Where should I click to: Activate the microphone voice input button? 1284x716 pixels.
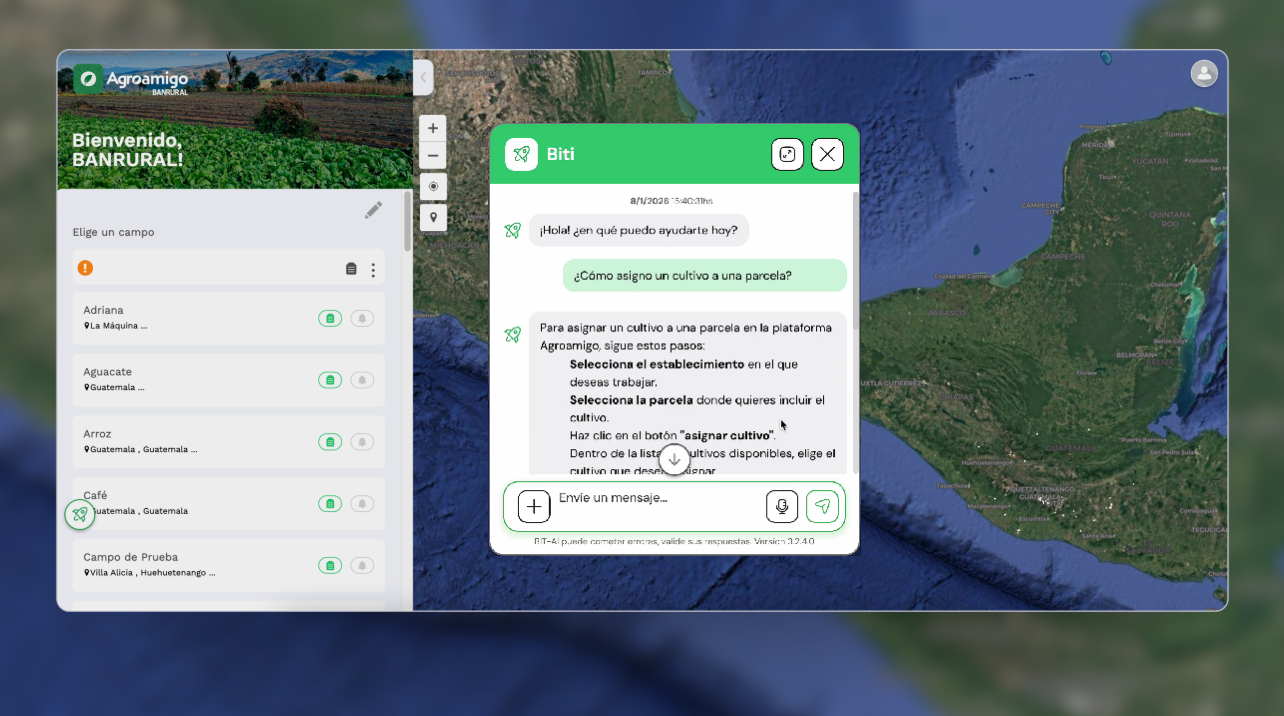point(782,507)
